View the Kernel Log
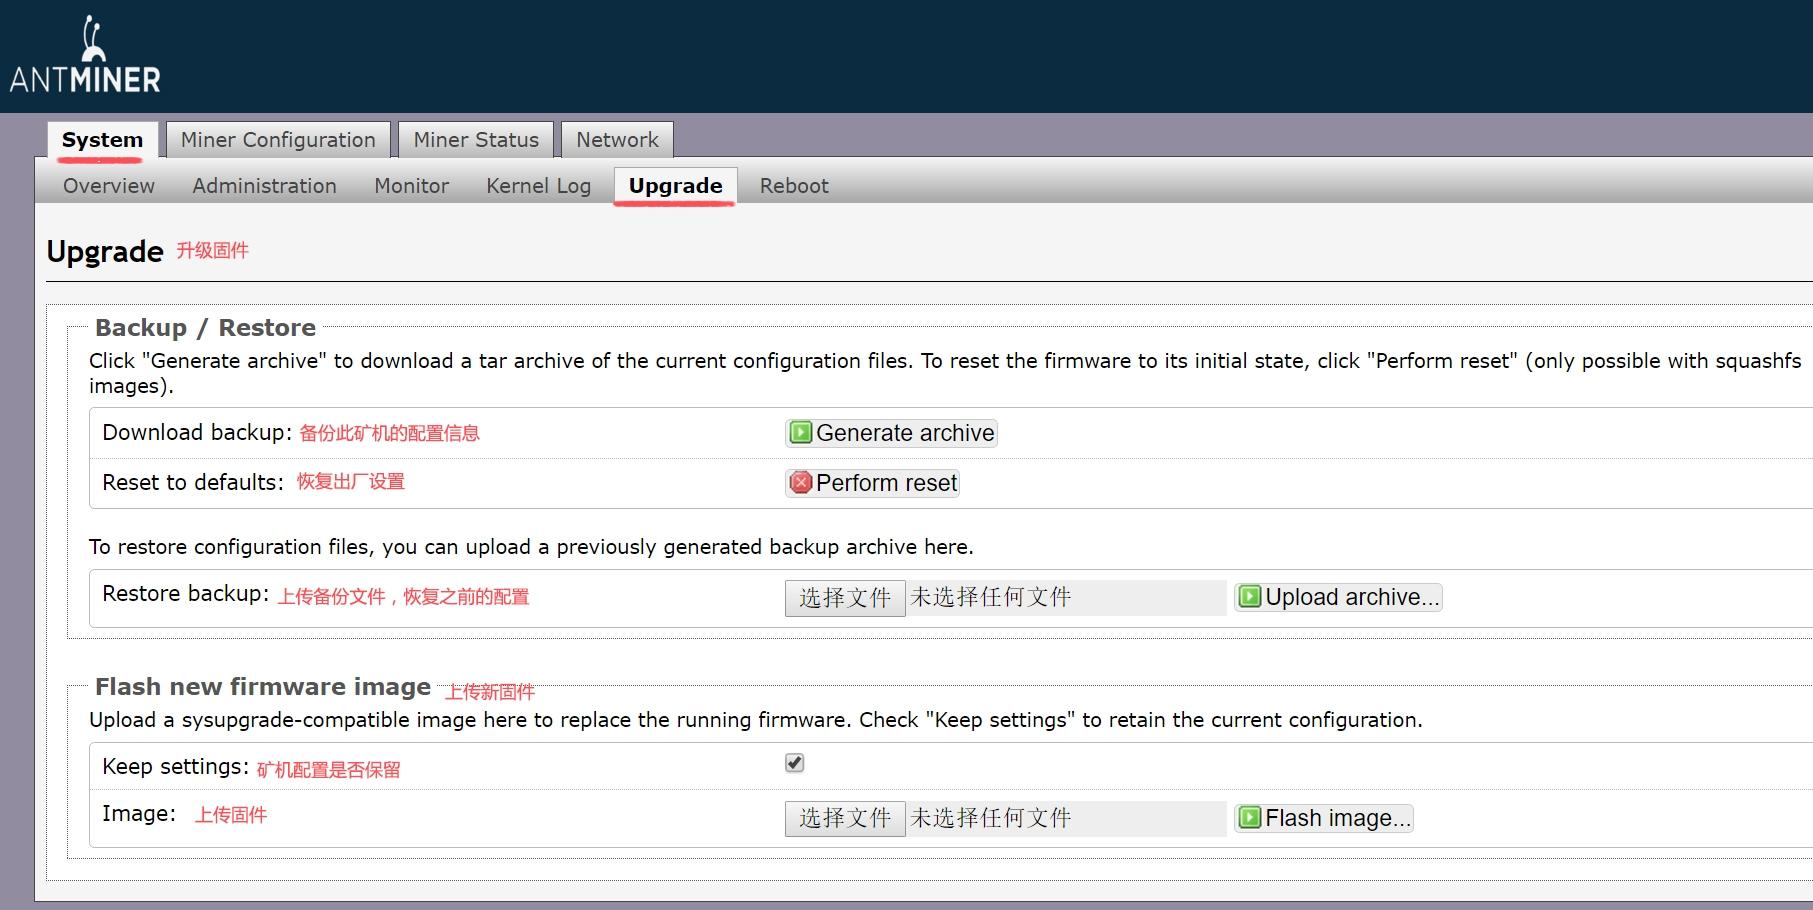1813x910 pixels. click(537, 185)
